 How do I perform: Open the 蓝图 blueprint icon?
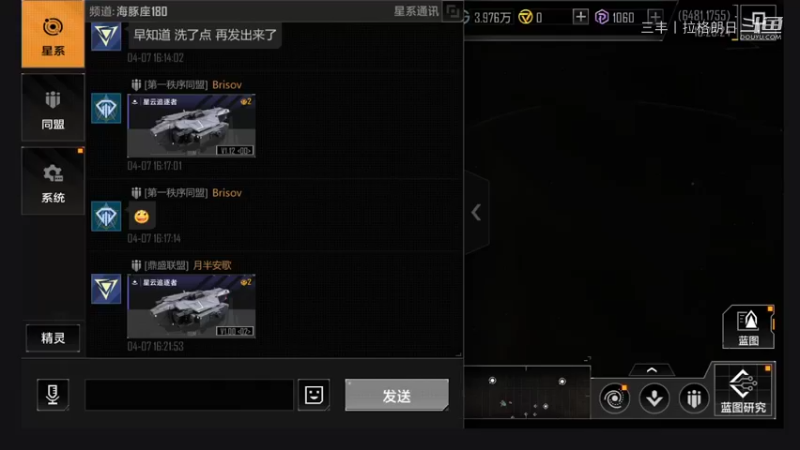[x=748, y=327]
